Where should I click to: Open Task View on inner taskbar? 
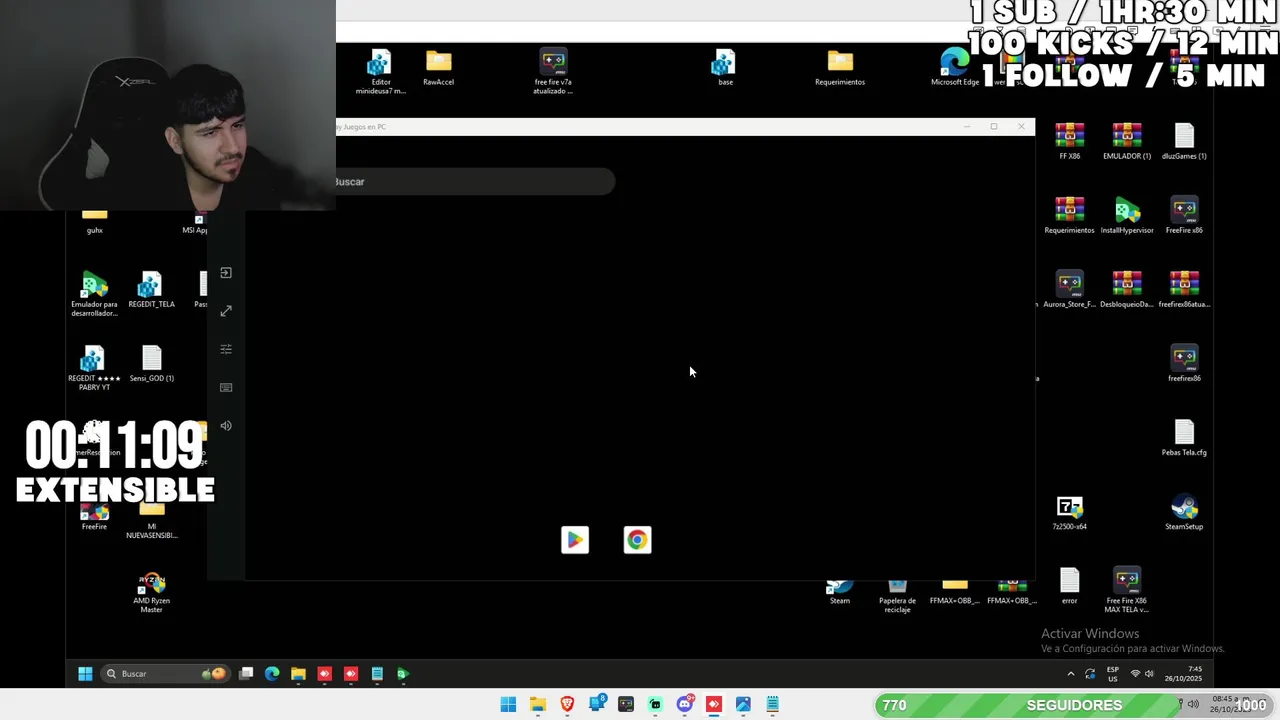246,674
